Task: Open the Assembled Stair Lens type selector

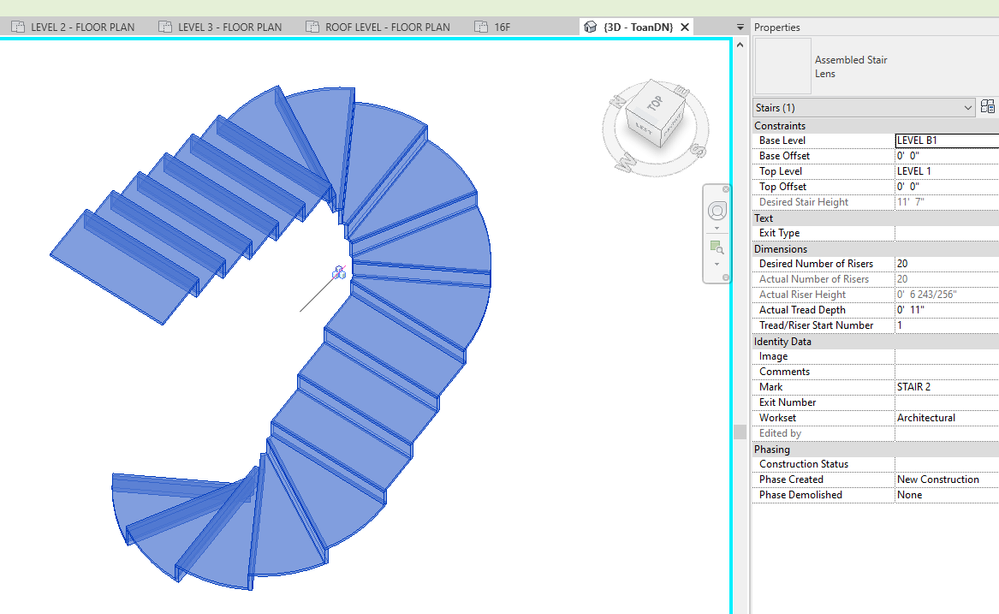Action: pyautogui.click(x=877, y=66)
